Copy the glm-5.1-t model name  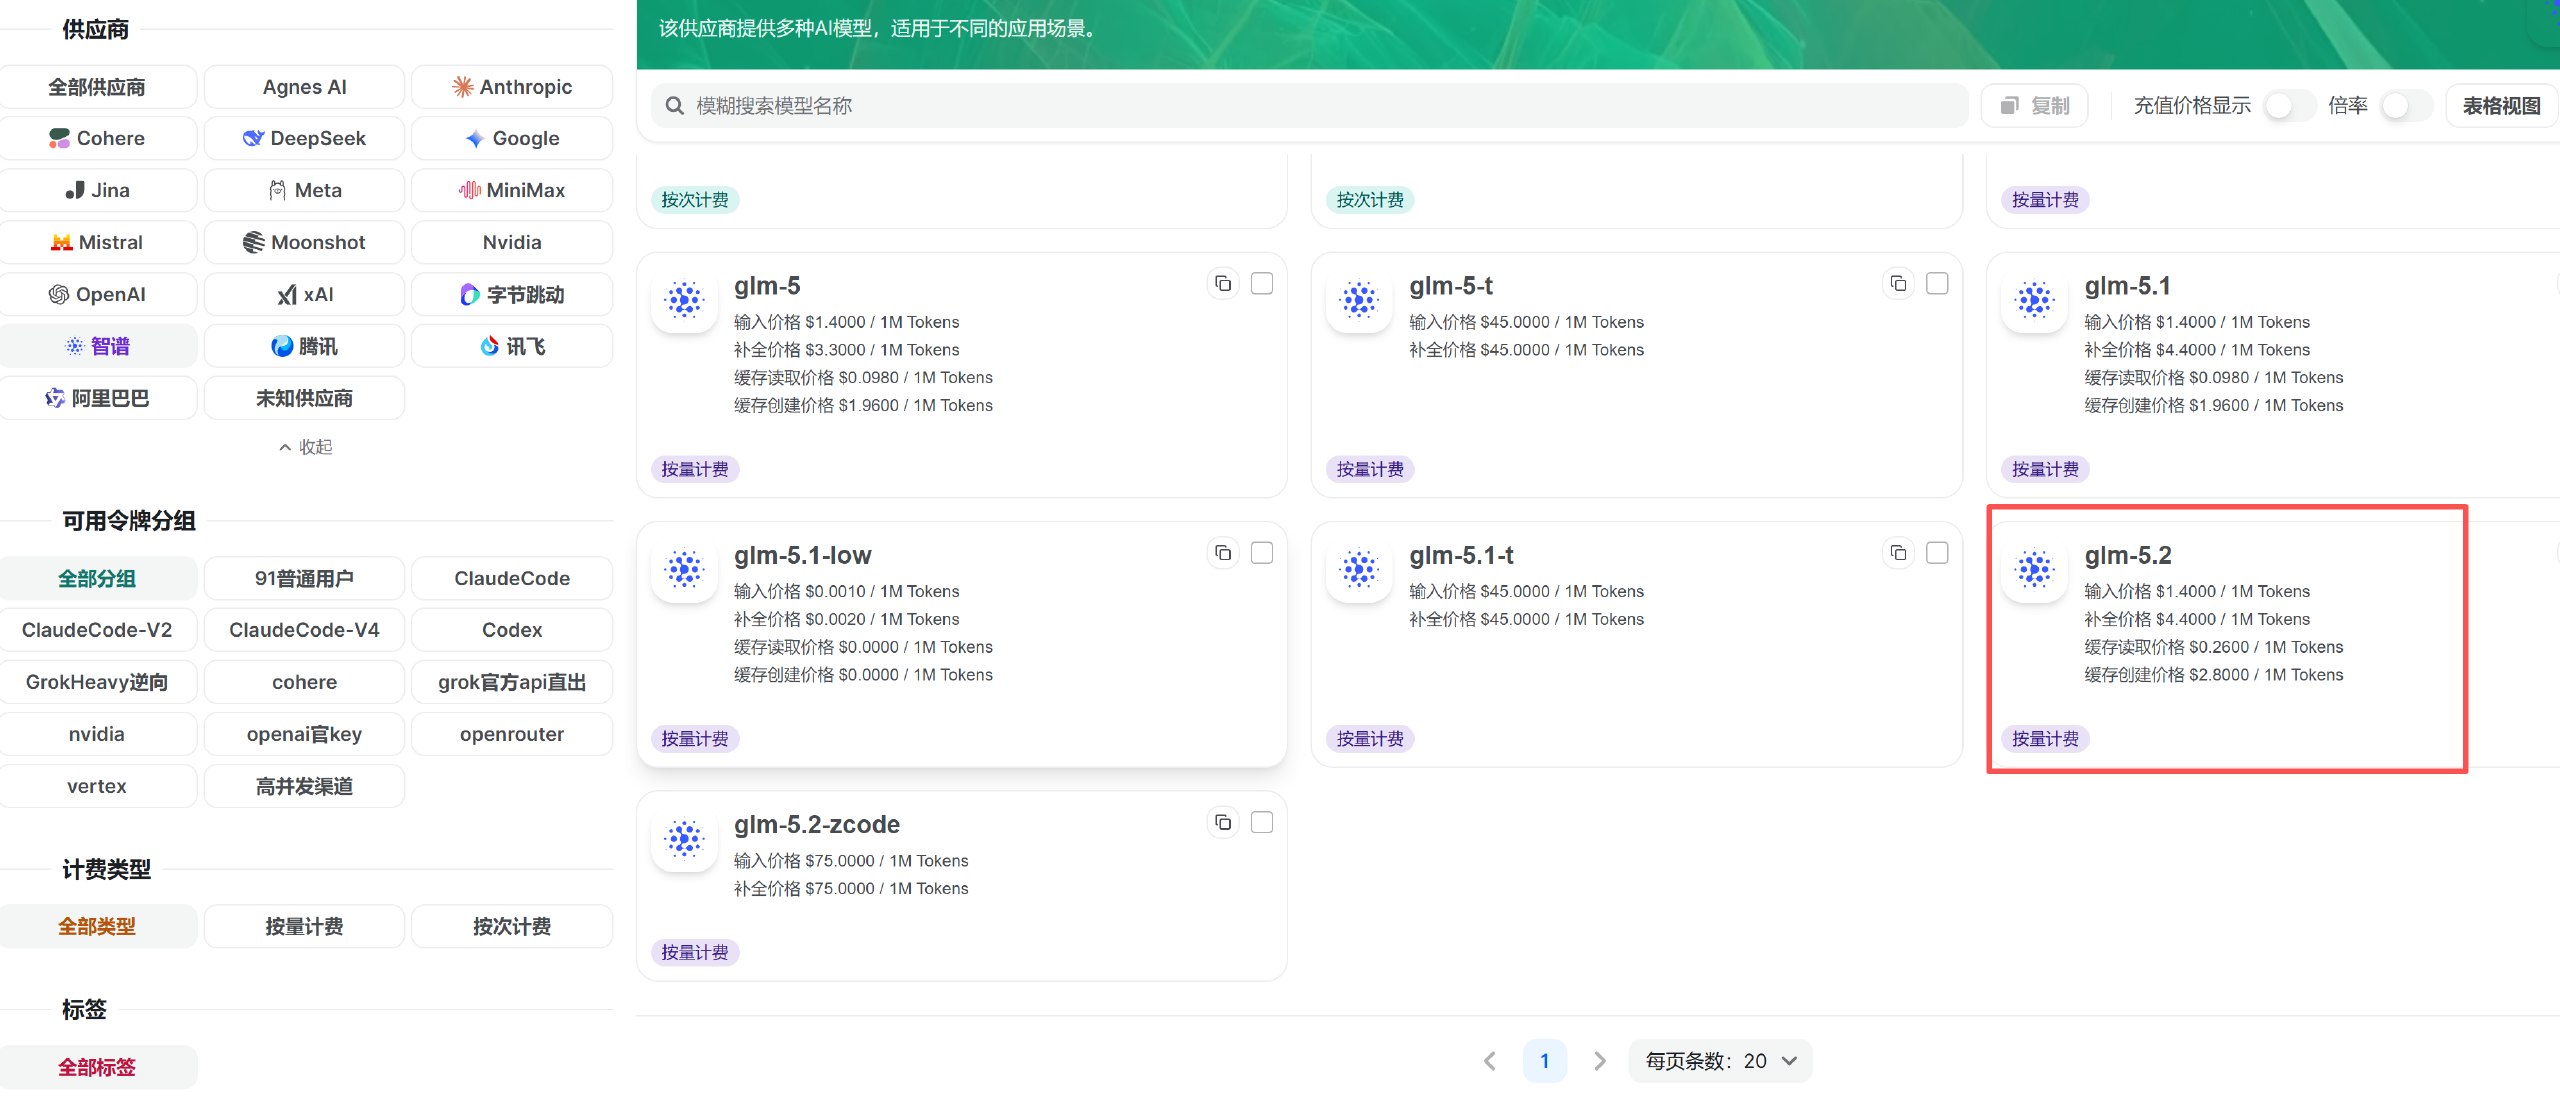coord(1898,553)
